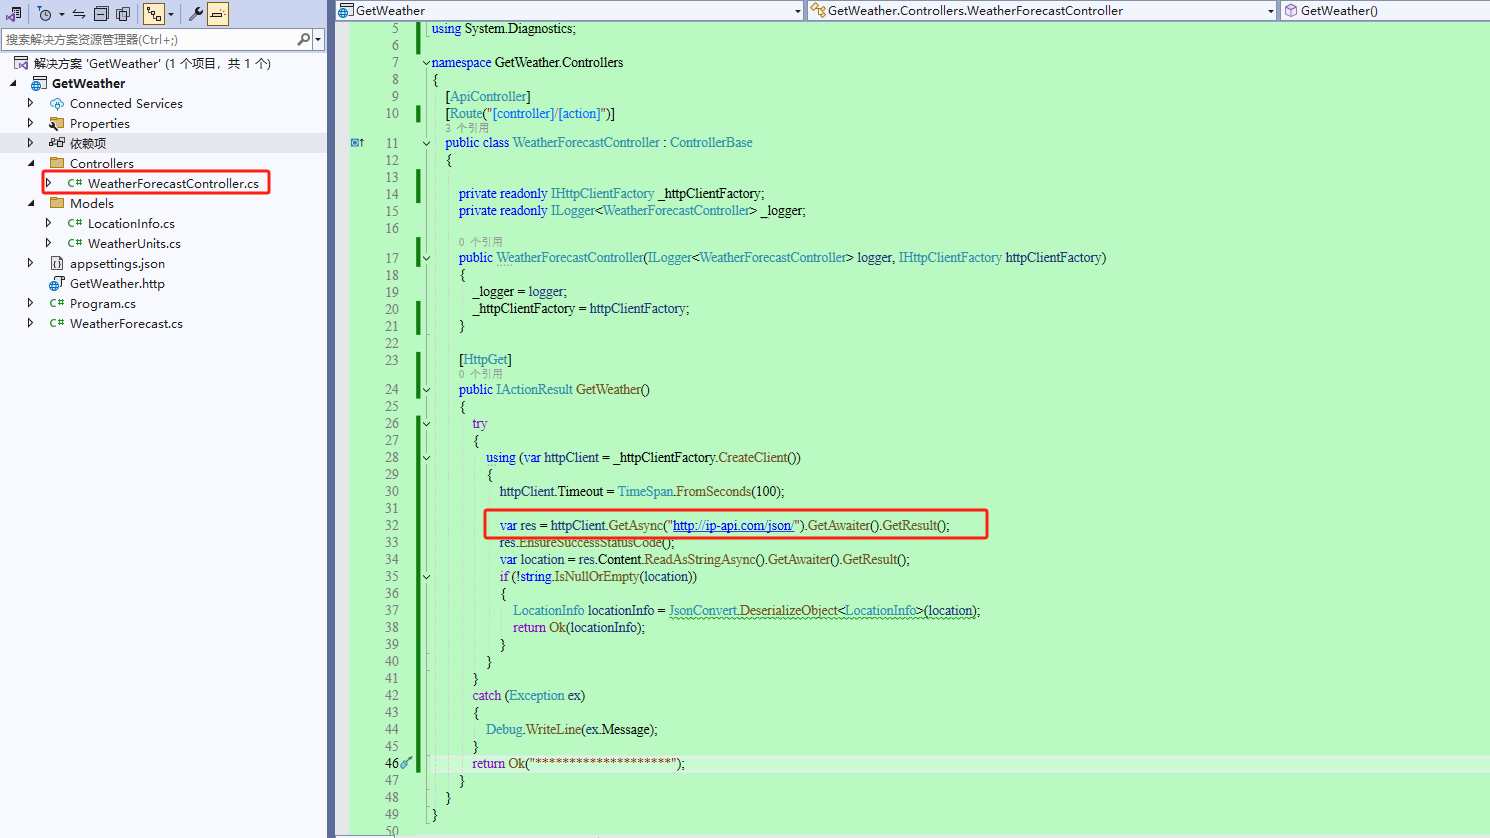Image resolution: width=1490 pixels, height=838 pixels.
Task: Click C# icon of WeatherForecast.cs
Action: tap(57, 323)
